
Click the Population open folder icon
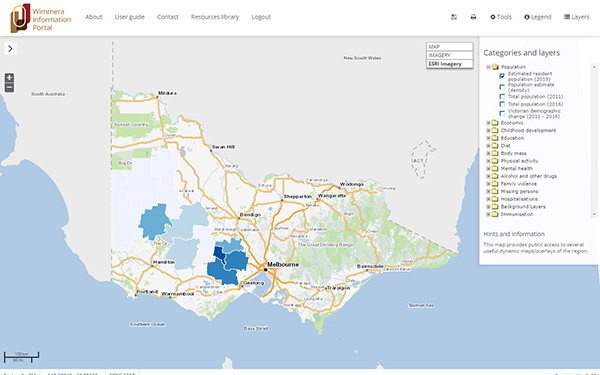click(495, 67)
